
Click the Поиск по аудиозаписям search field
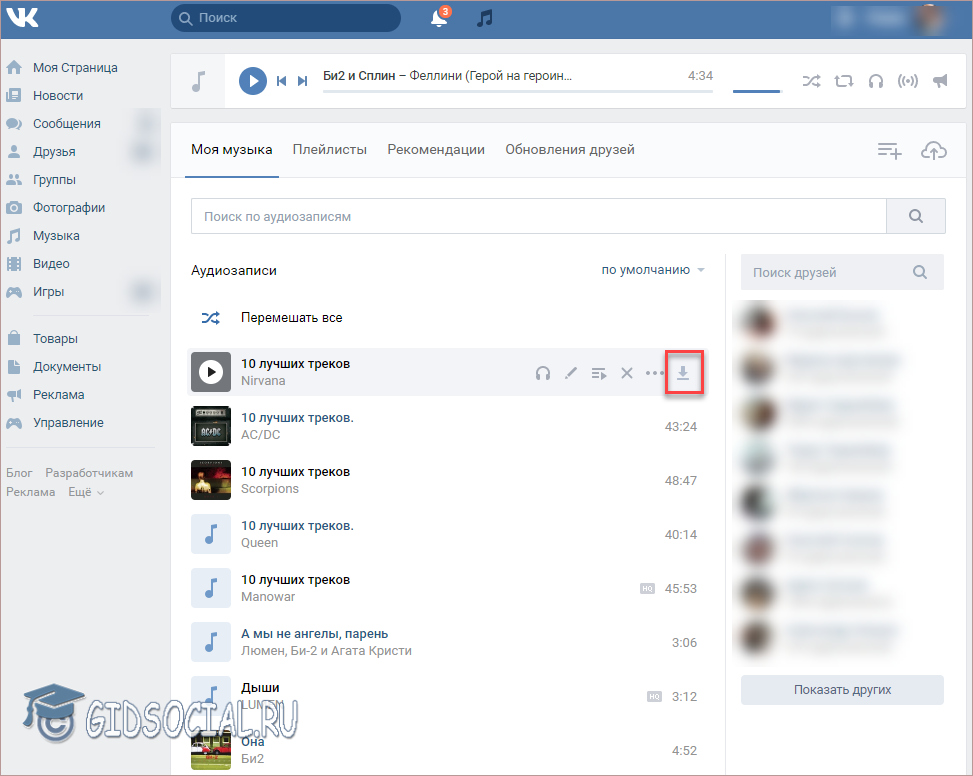click(538, 216)
